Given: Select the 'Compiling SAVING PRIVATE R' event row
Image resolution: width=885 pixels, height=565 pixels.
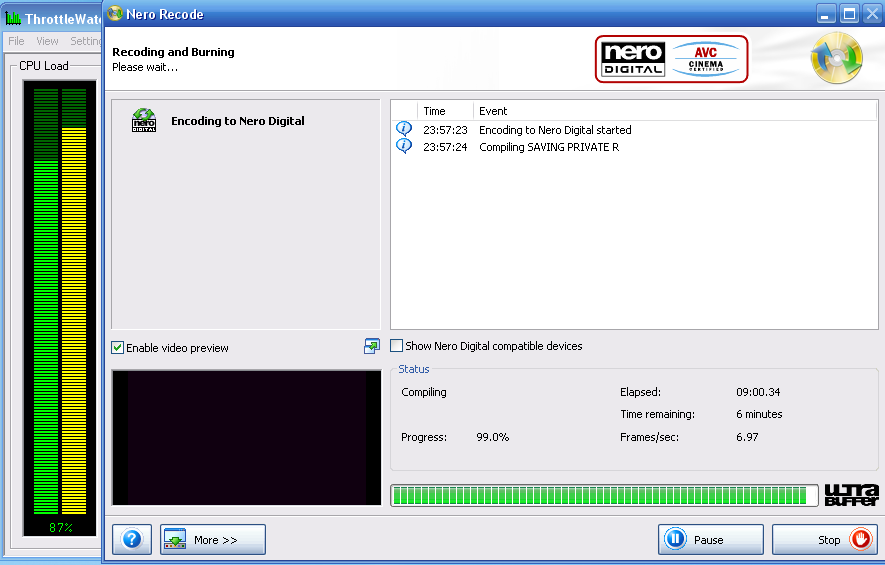Looking at the screenshot, I should point(634,147).
